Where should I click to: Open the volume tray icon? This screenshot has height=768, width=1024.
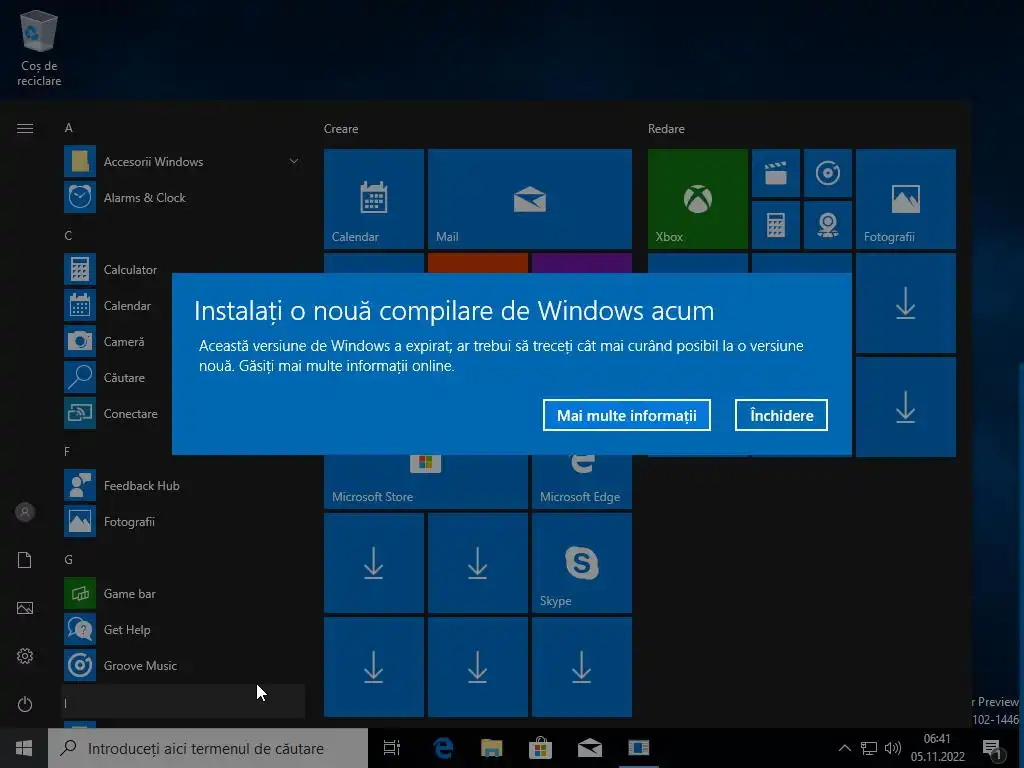pyautogui.click(x=892, y=748)
